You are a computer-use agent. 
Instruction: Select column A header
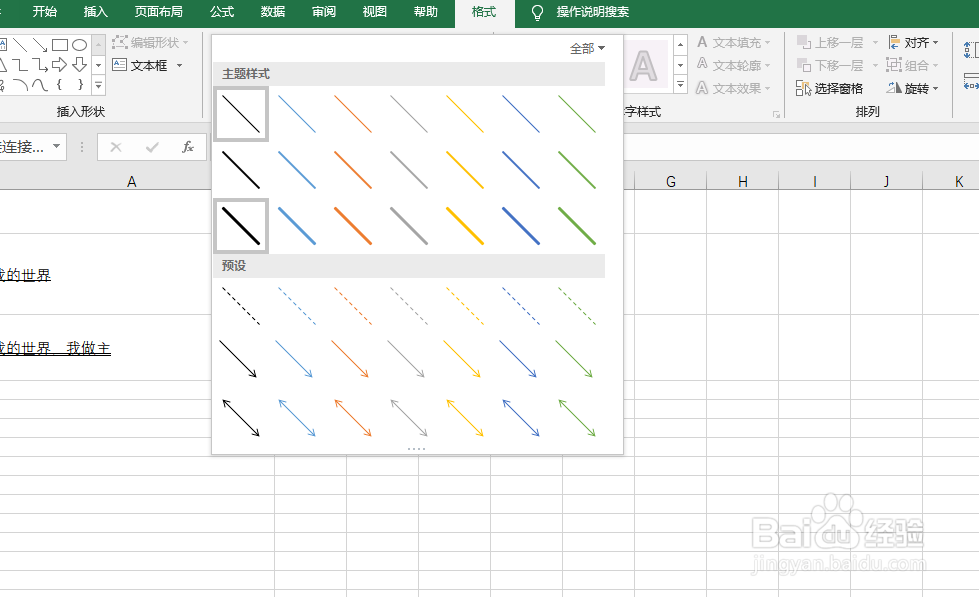point(132,182)
